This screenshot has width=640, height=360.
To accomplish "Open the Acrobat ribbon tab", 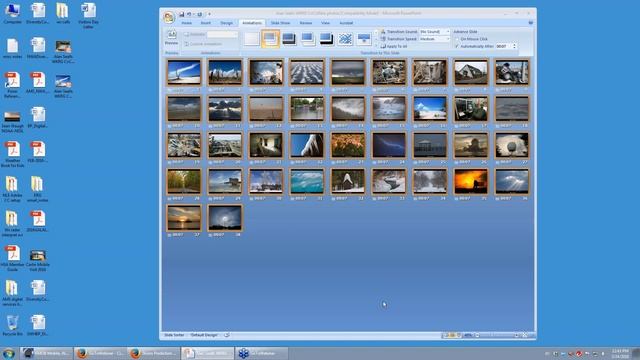I will click(x=346, y=23).
